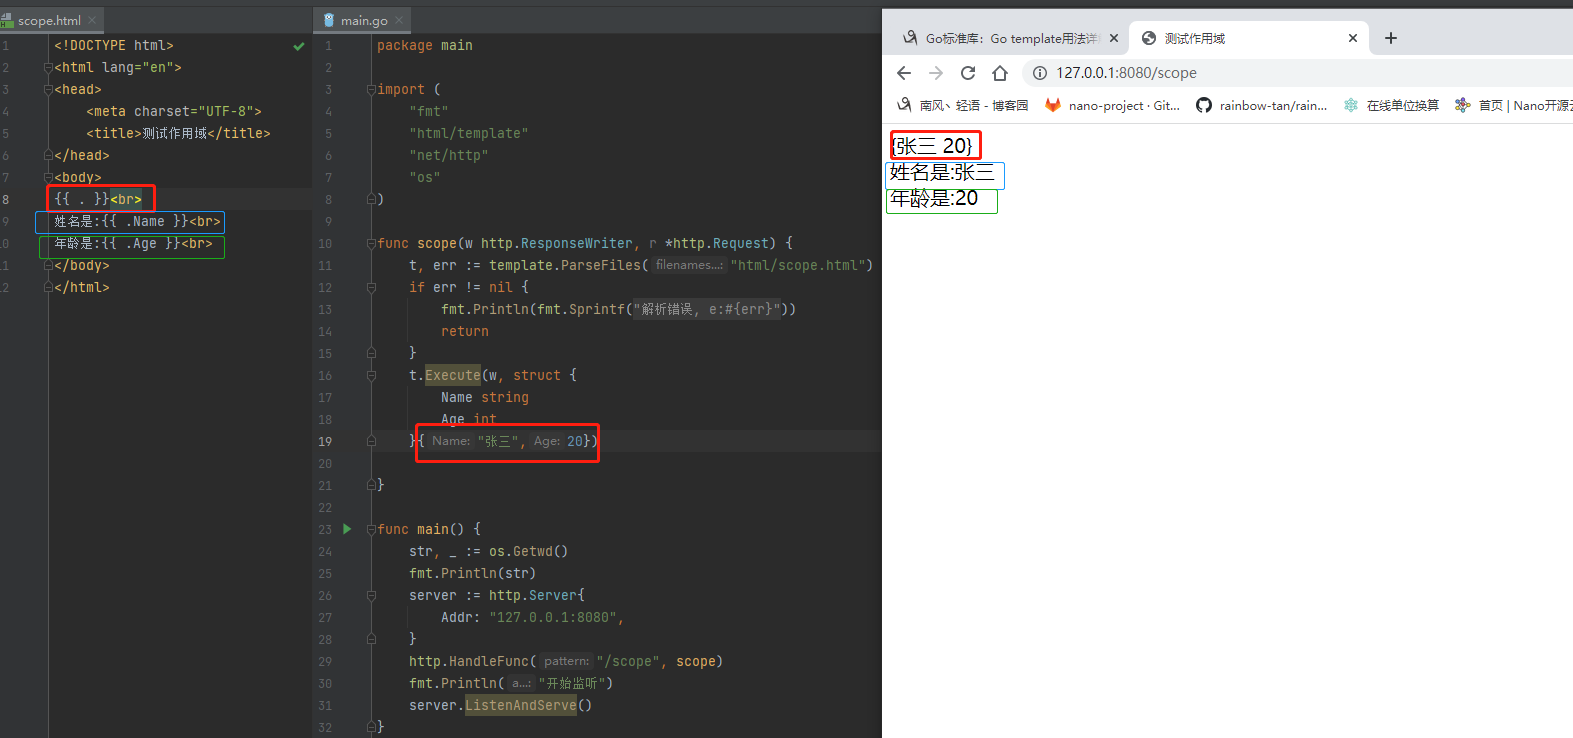Click the "/scope" pattern string in HandleFunc
This screenshot has width=1573, height=738.
coord(628,662)
